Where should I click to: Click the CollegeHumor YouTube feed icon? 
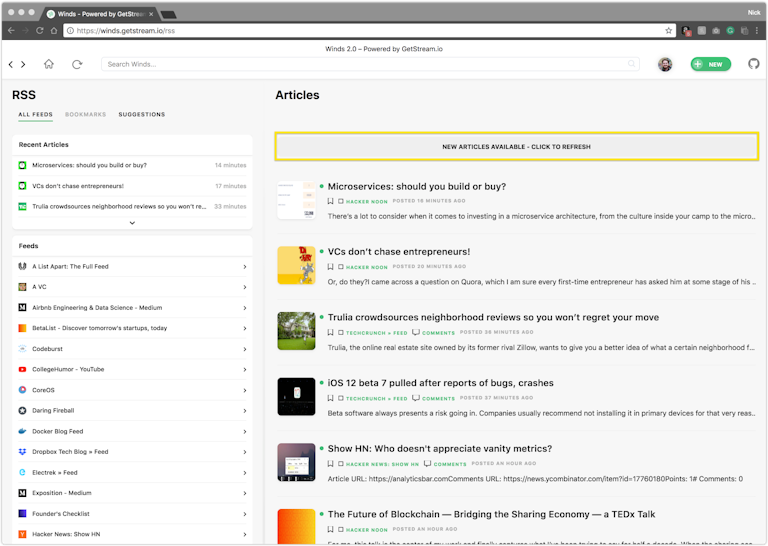tap(22, 369)
